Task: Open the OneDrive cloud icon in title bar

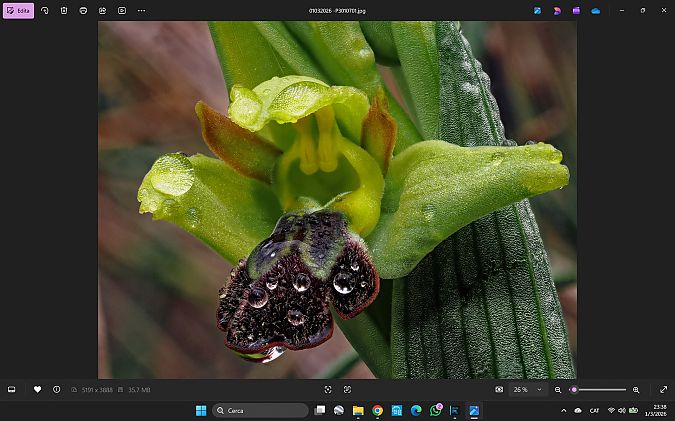Action: coord(595,10)
